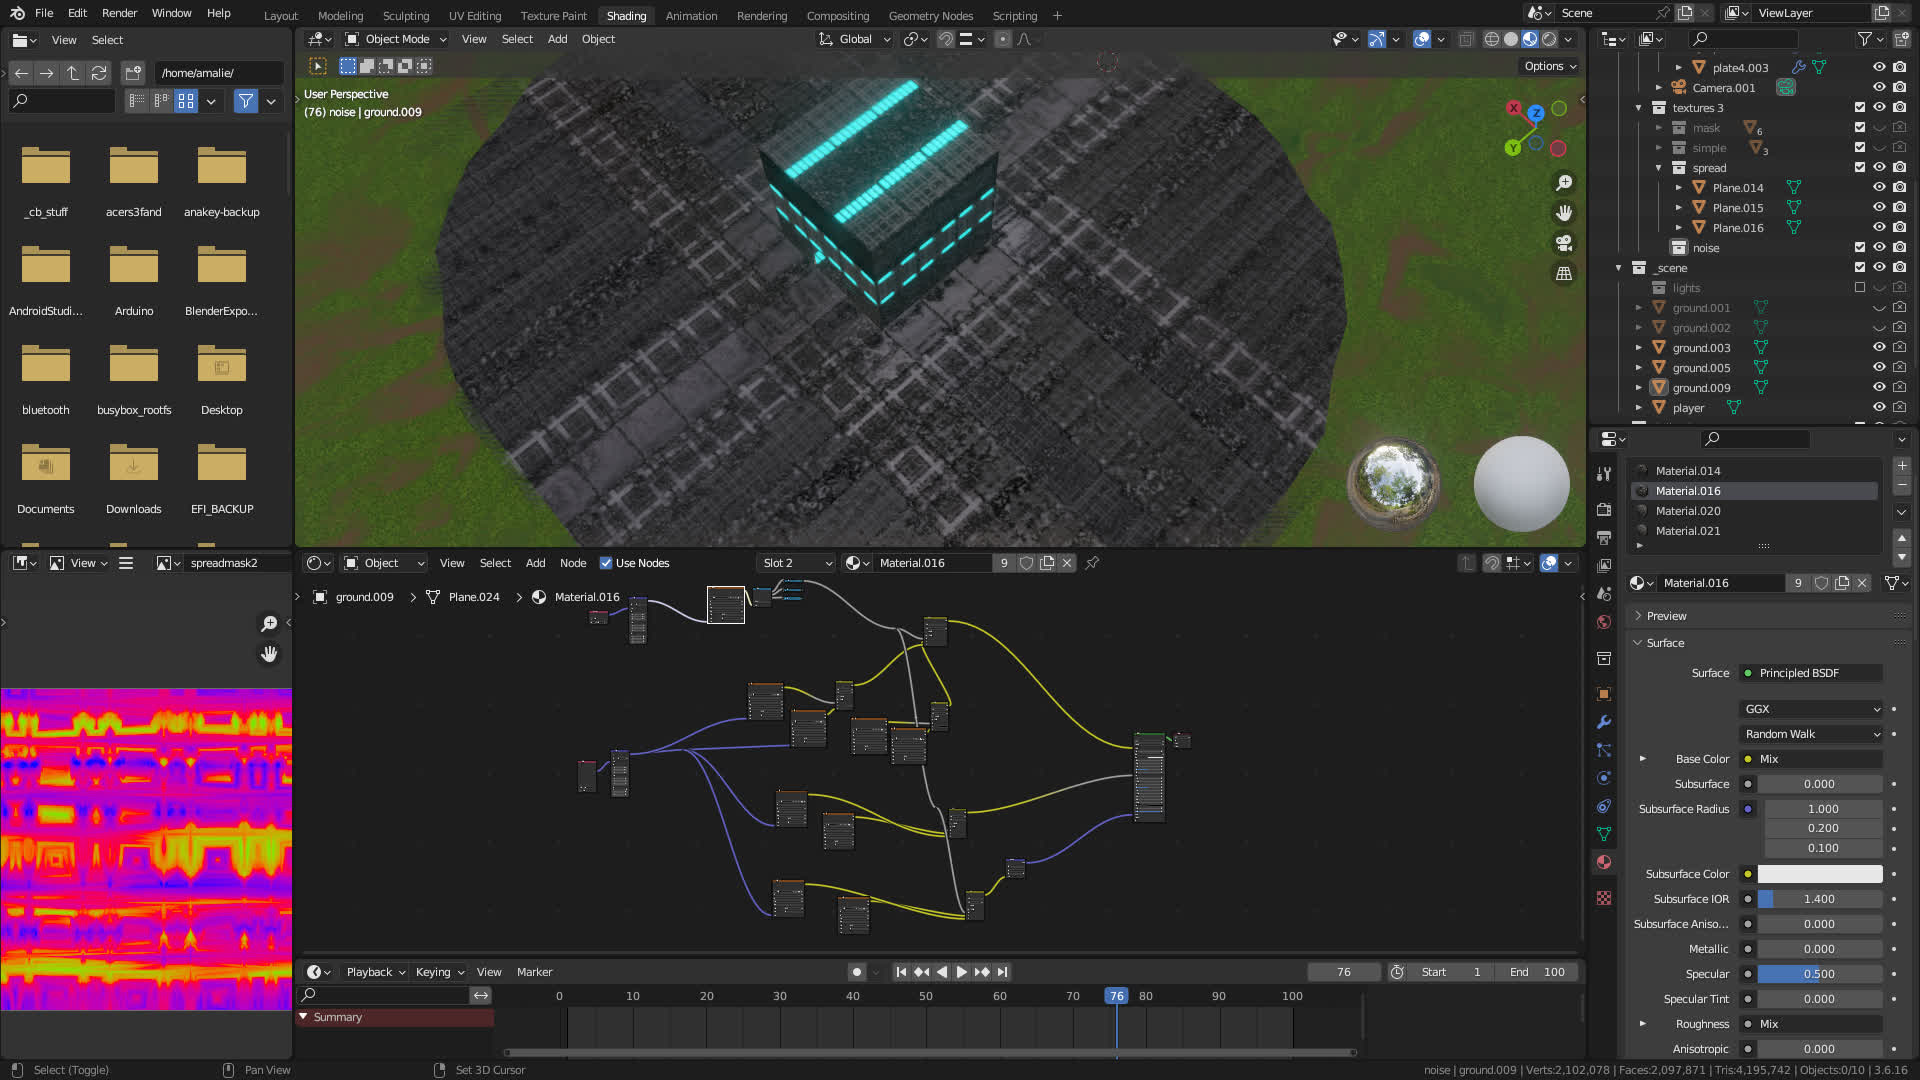Switch to the Geometry Nodes workspace tab
This screenshot has height=1080, width=1920.
tap(930, 15)
